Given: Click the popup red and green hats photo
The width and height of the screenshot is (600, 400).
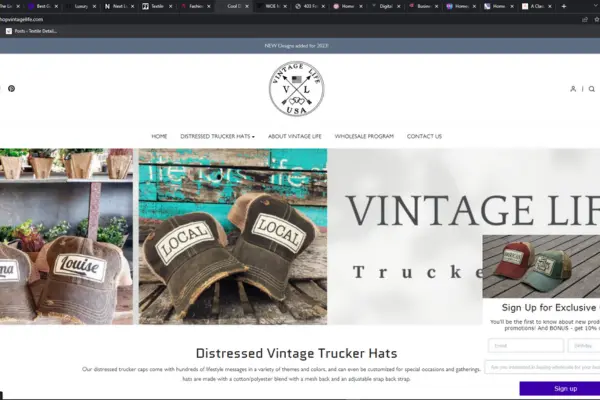Looking at the screenshot, I should pos(541,266).
